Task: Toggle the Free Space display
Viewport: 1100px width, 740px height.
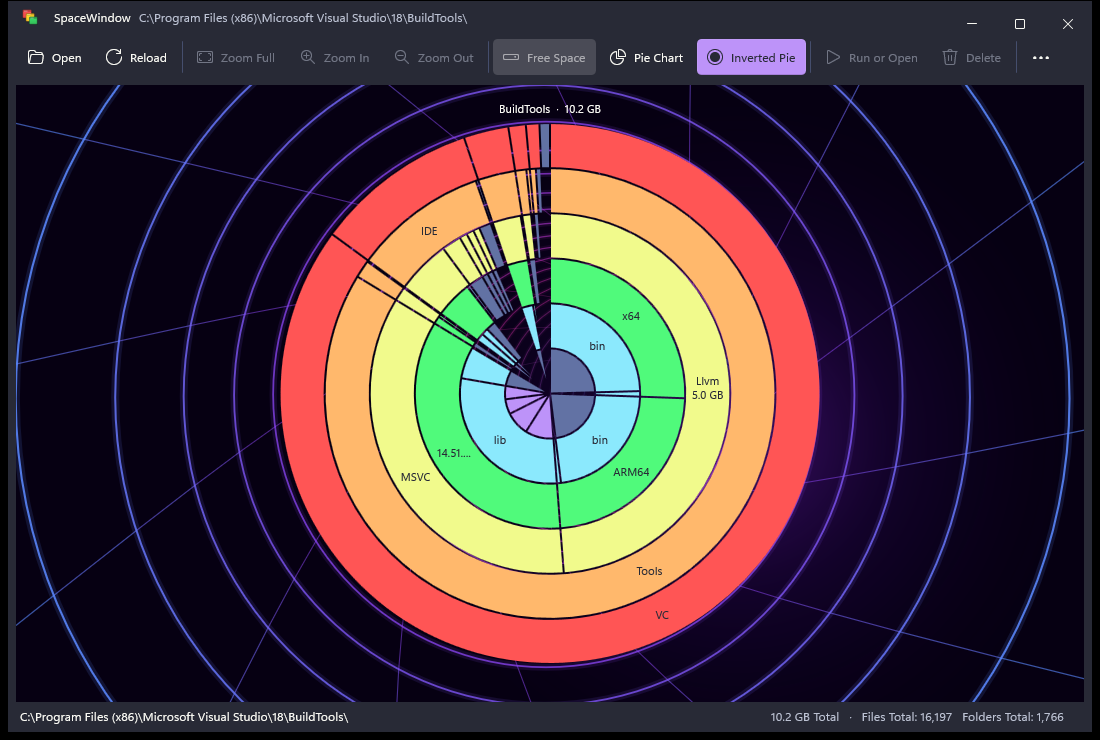Action: click(x=544, y=58)
